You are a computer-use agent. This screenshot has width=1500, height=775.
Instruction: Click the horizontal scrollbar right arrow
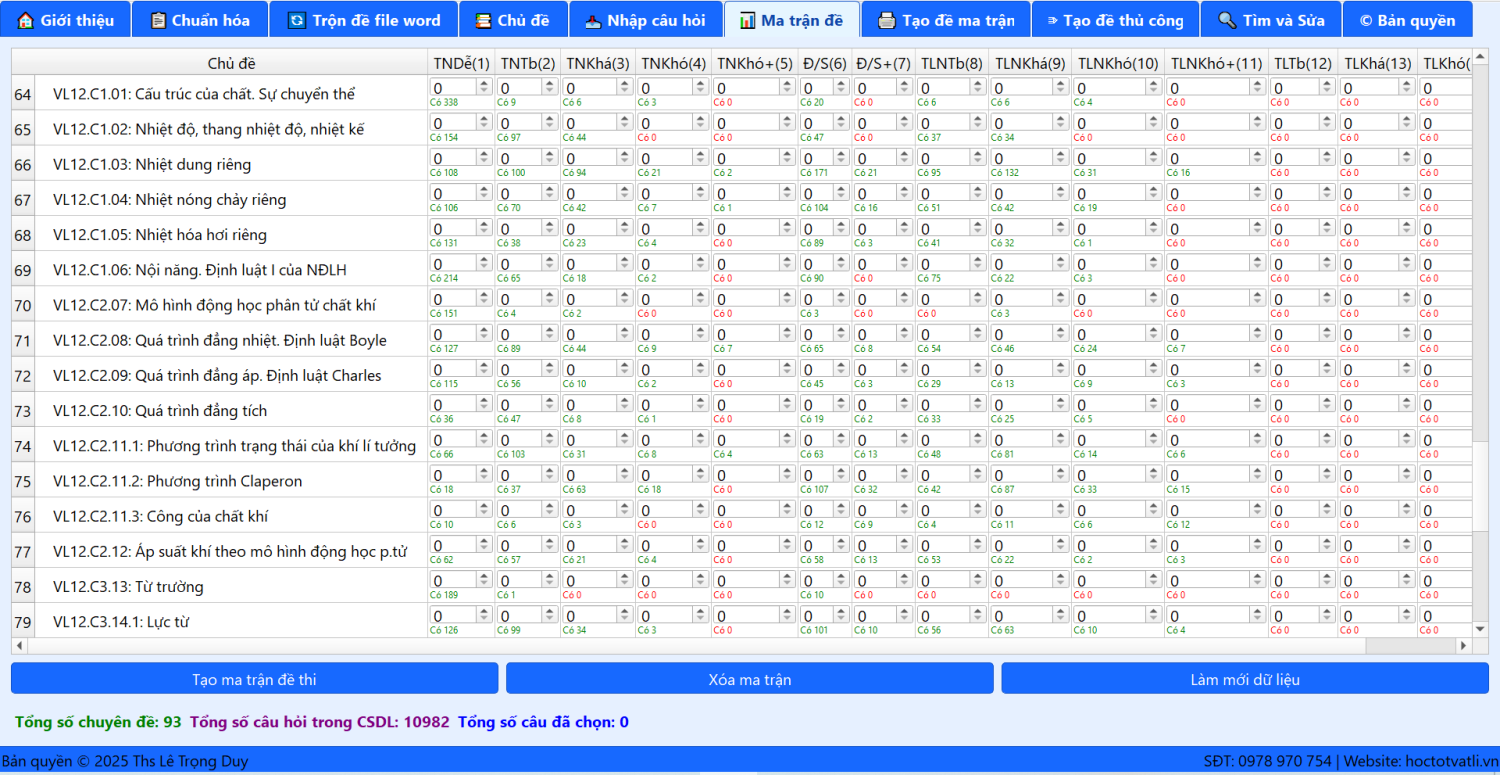pos(1464,647)
